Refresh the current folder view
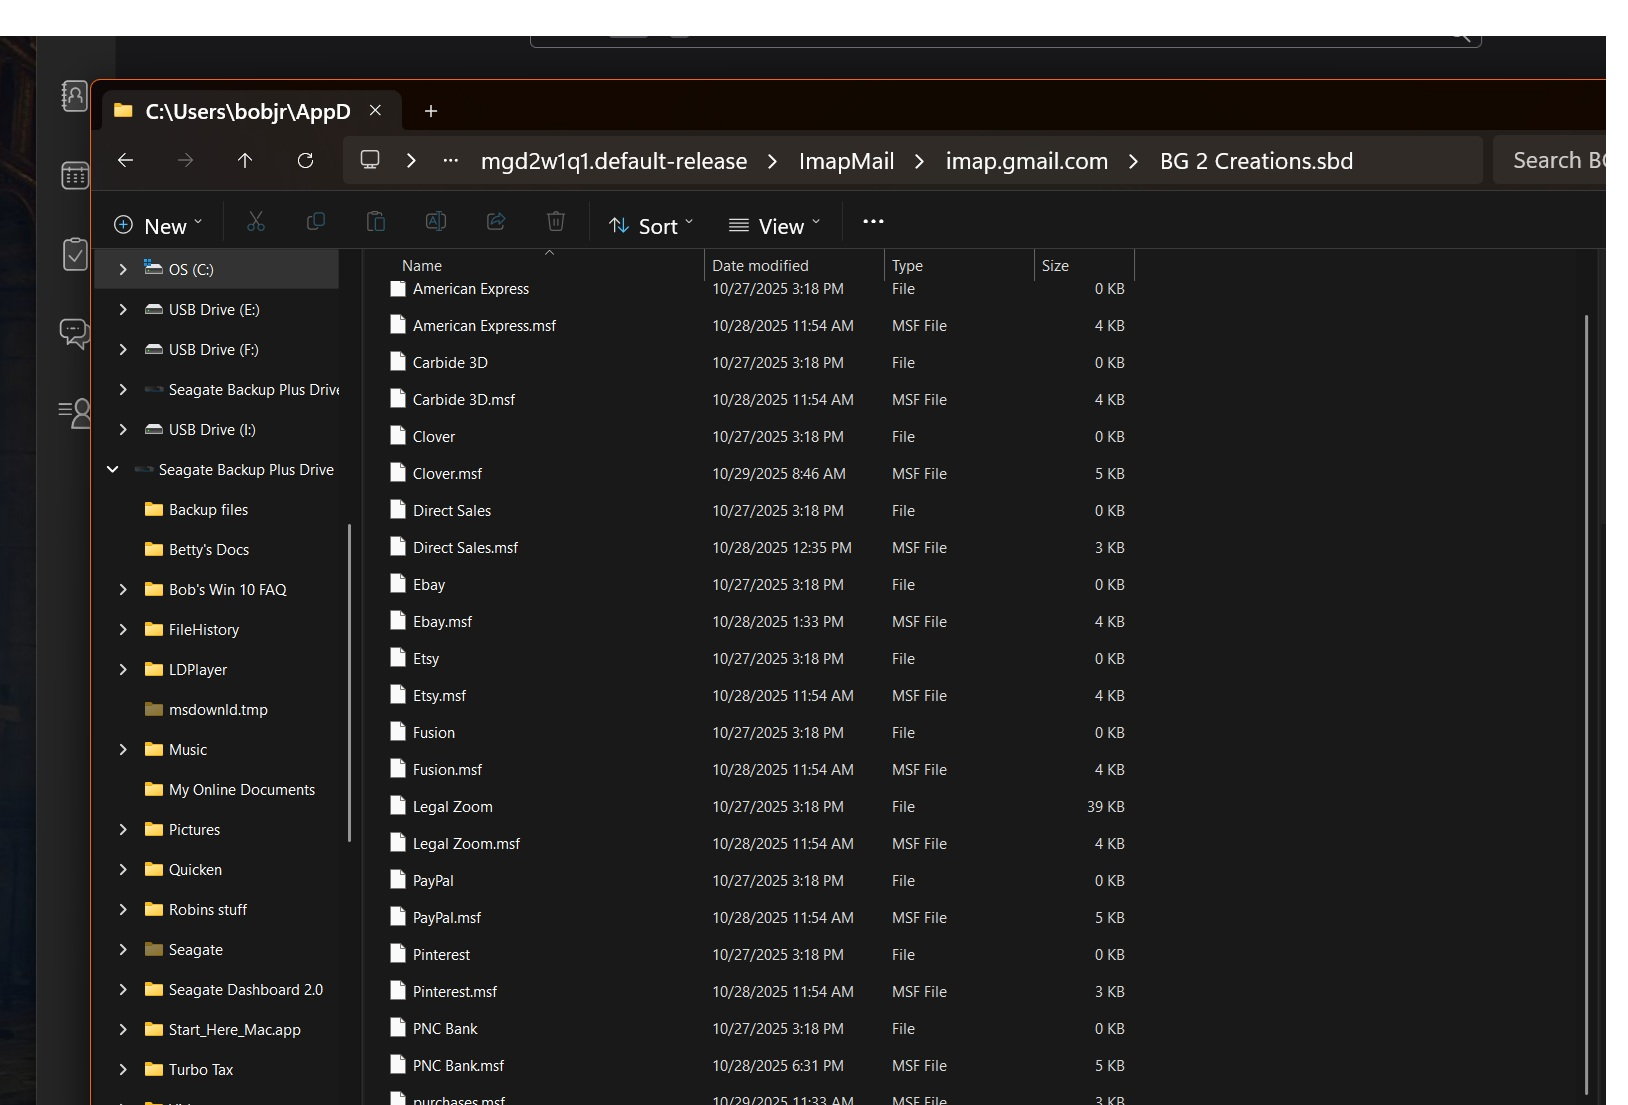1628x1105 pixels. tap(306, 161)
